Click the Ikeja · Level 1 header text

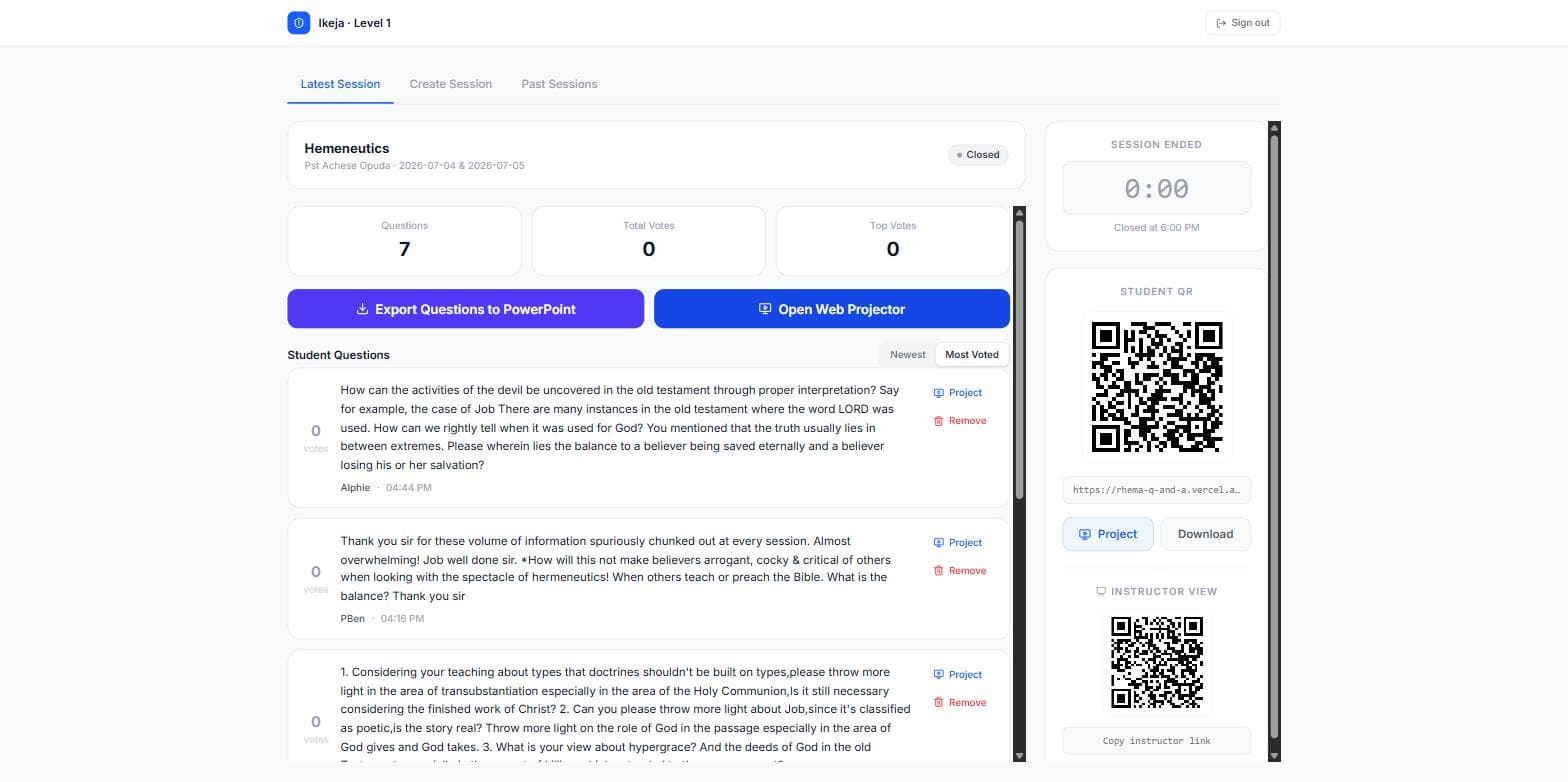point(354,23)
